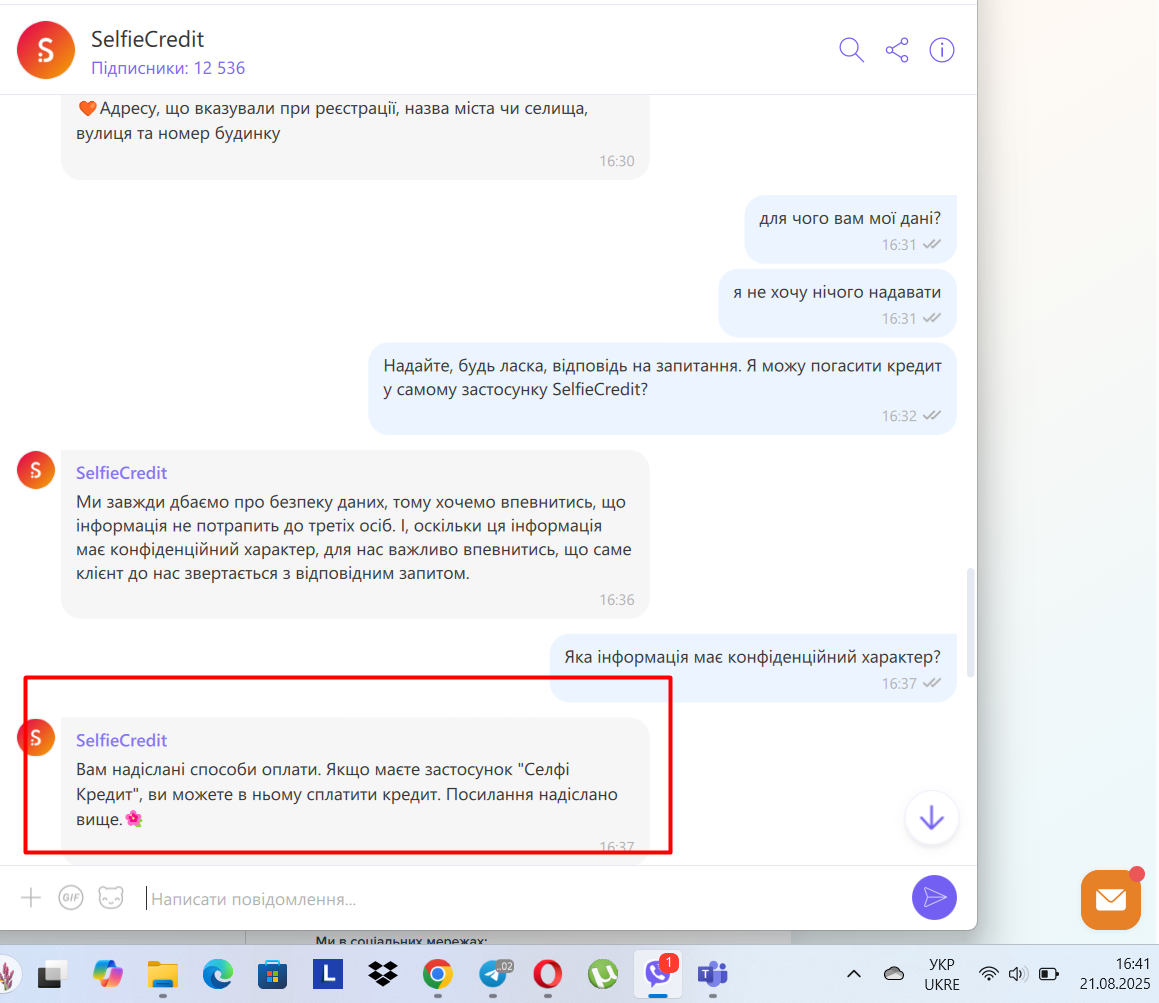The width and height of the screenshot is (1159, 1003).
Task: Open the Opera browser from the taskbar
Action: [548, 973]
